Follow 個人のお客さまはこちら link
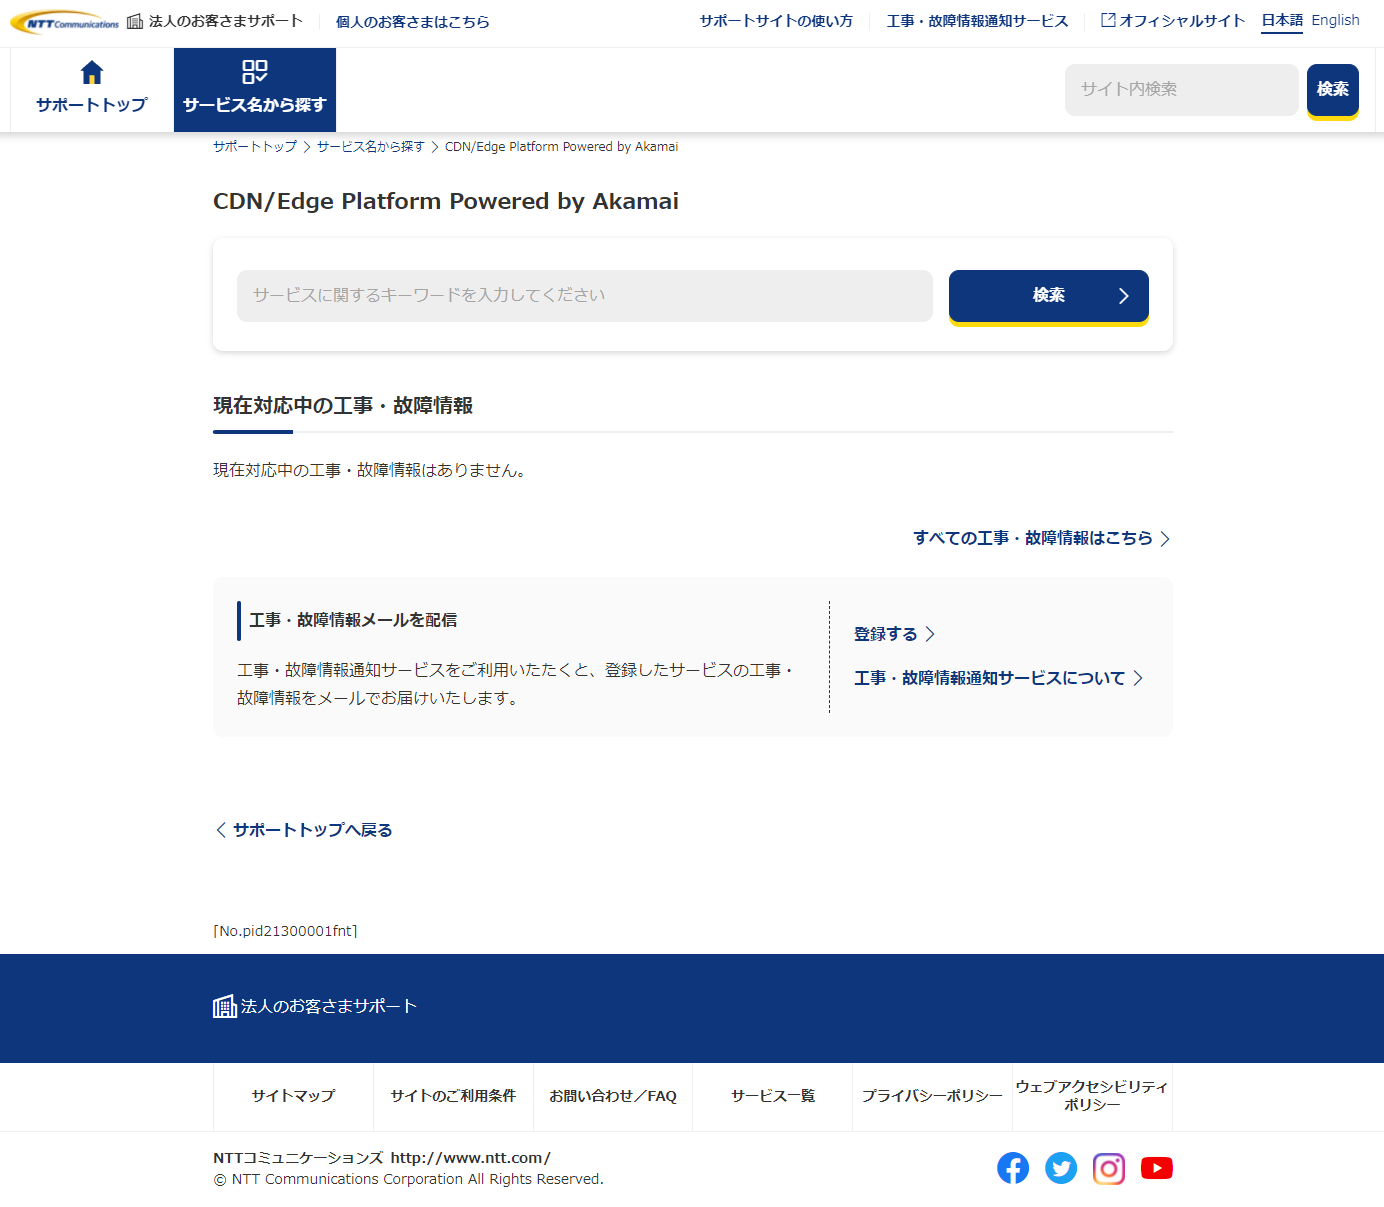1384x1207 pixels. (x=413, y=22)
